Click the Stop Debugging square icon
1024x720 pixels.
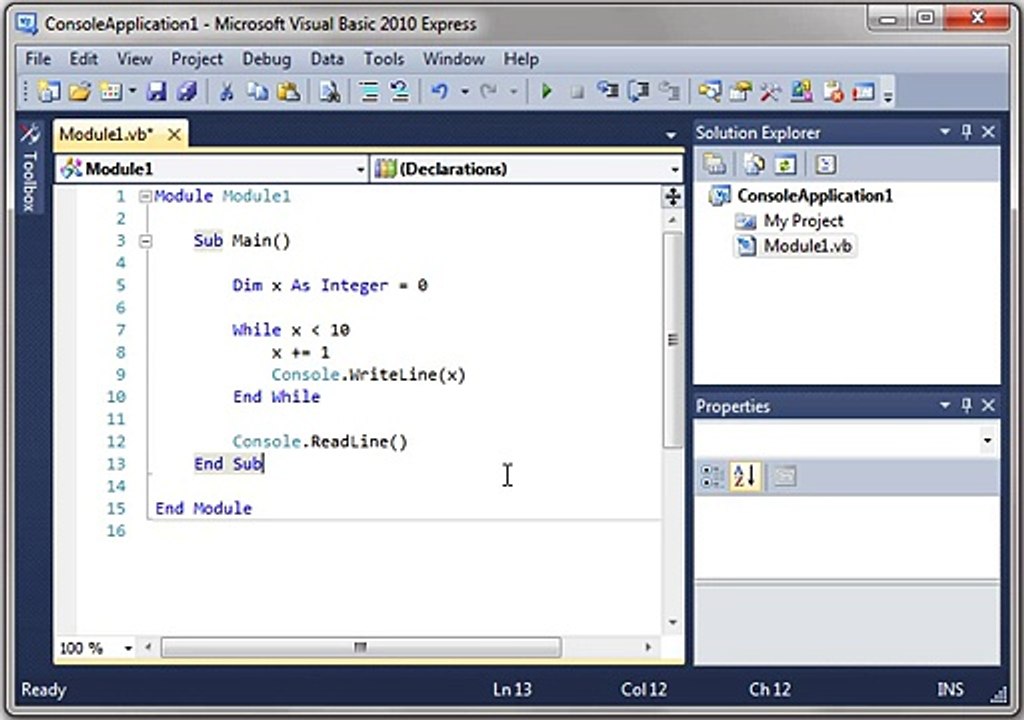(x=577, y=92)
